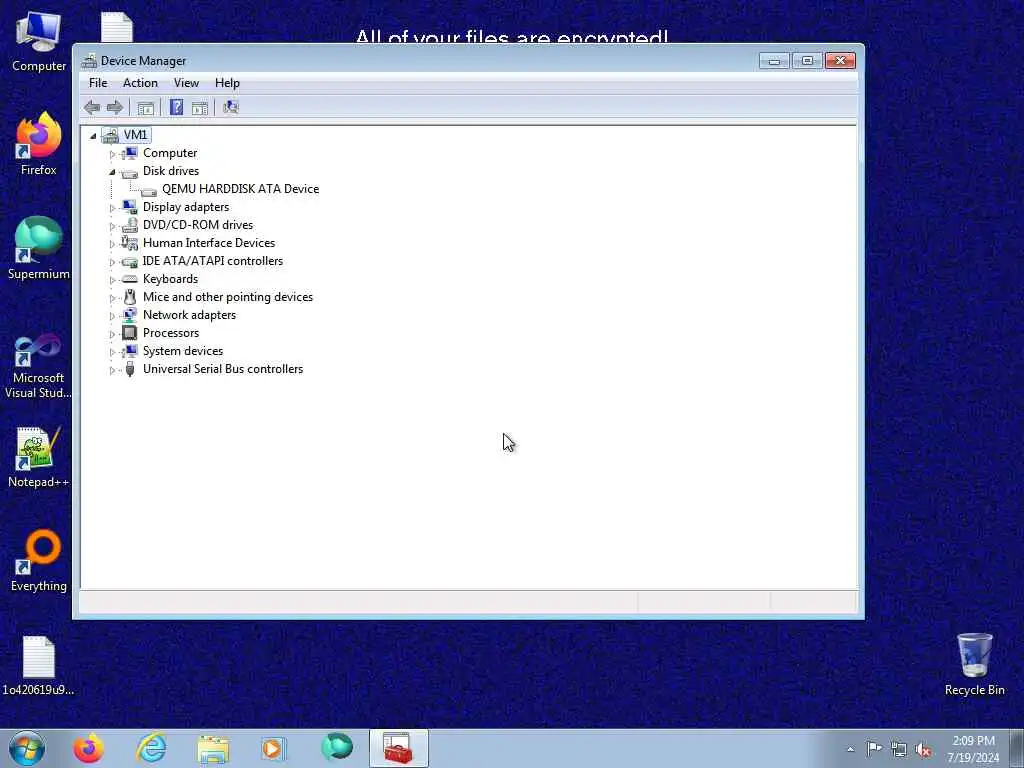Click the Network adapters icon
1024x768 pixels.
point(130,315)
